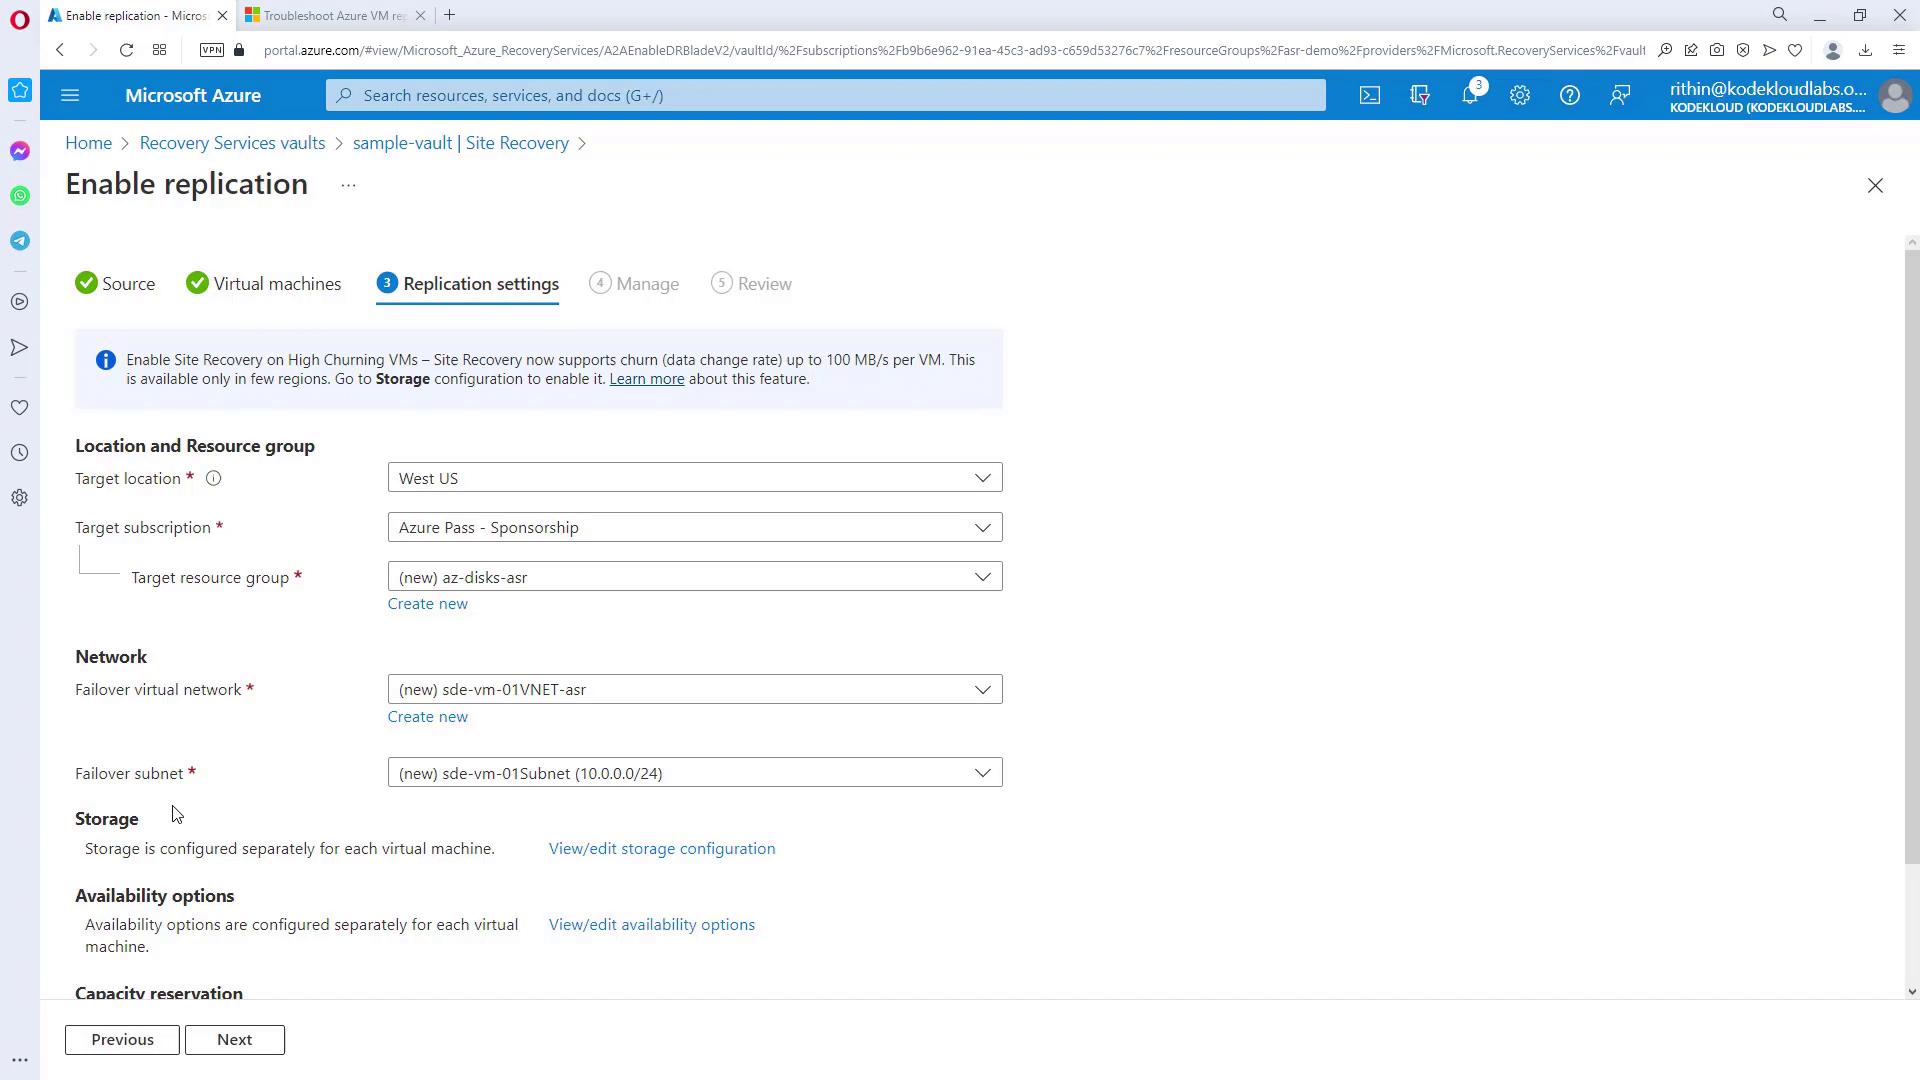This screenshot has width=1920, height=1080.
Task: Open portal settings gear icon
Action: click(1519, 95)
